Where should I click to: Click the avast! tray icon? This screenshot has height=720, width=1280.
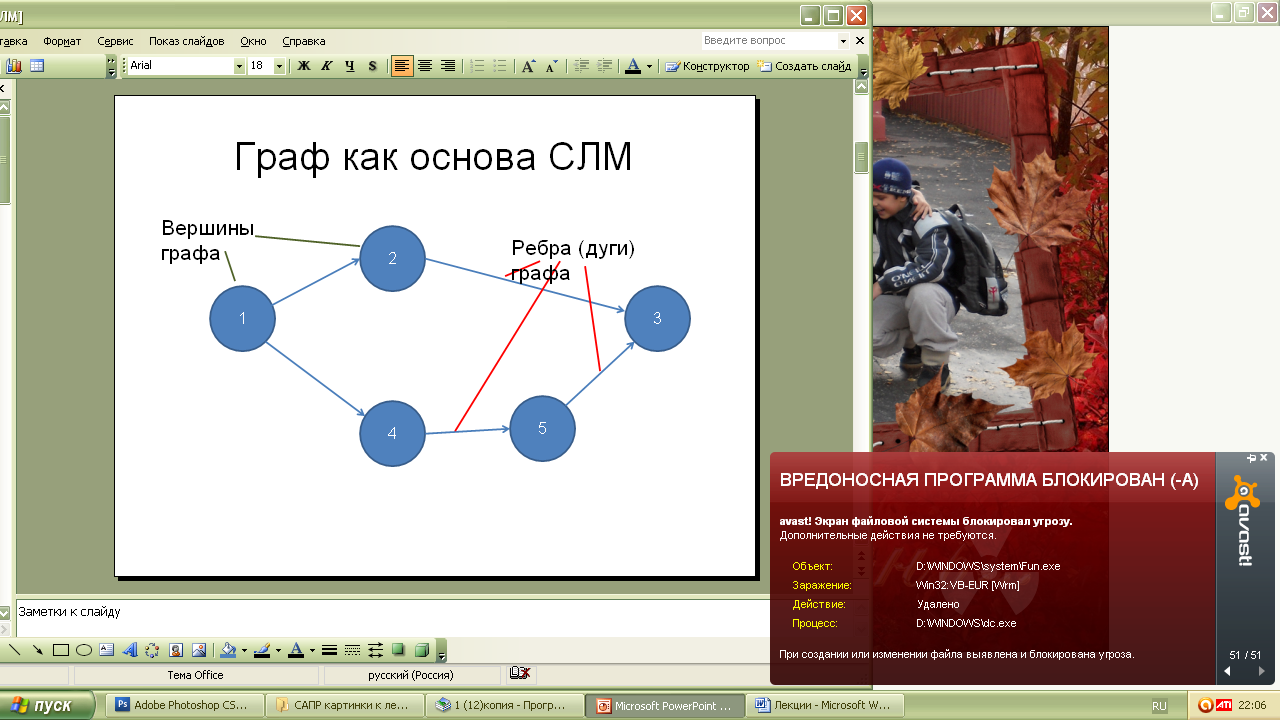(x=1208, y=705)
